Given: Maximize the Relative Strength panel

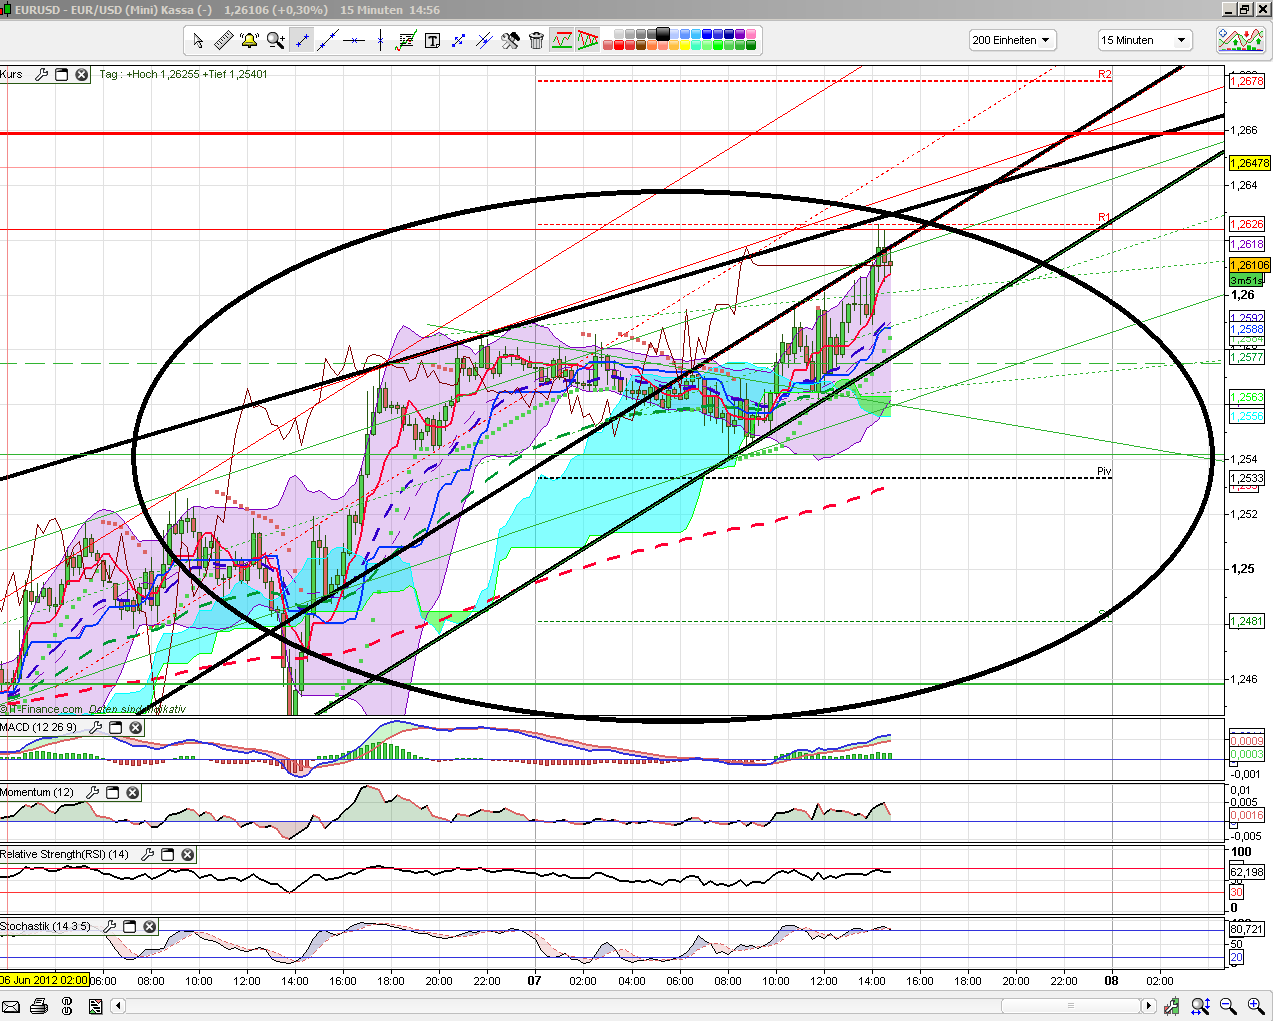Looking at the screenshot, I should [x=168, y=854].
